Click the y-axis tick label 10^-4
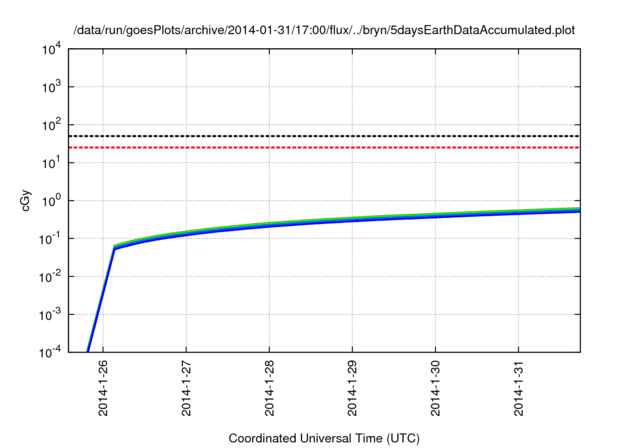 [49, 352]
